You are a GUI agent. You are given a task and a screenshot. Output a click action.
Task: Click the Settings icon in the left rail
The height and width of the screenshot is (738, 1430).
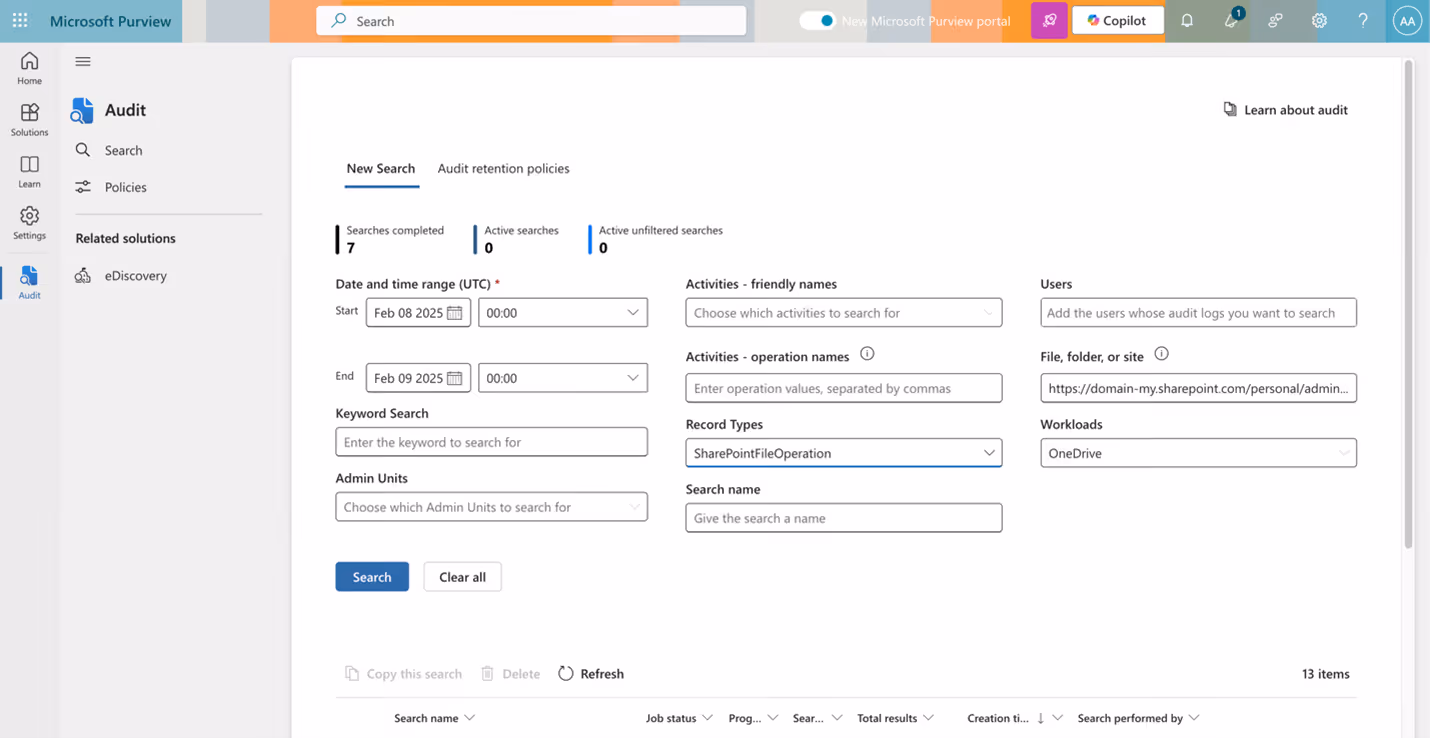click(x=29, y=222)
